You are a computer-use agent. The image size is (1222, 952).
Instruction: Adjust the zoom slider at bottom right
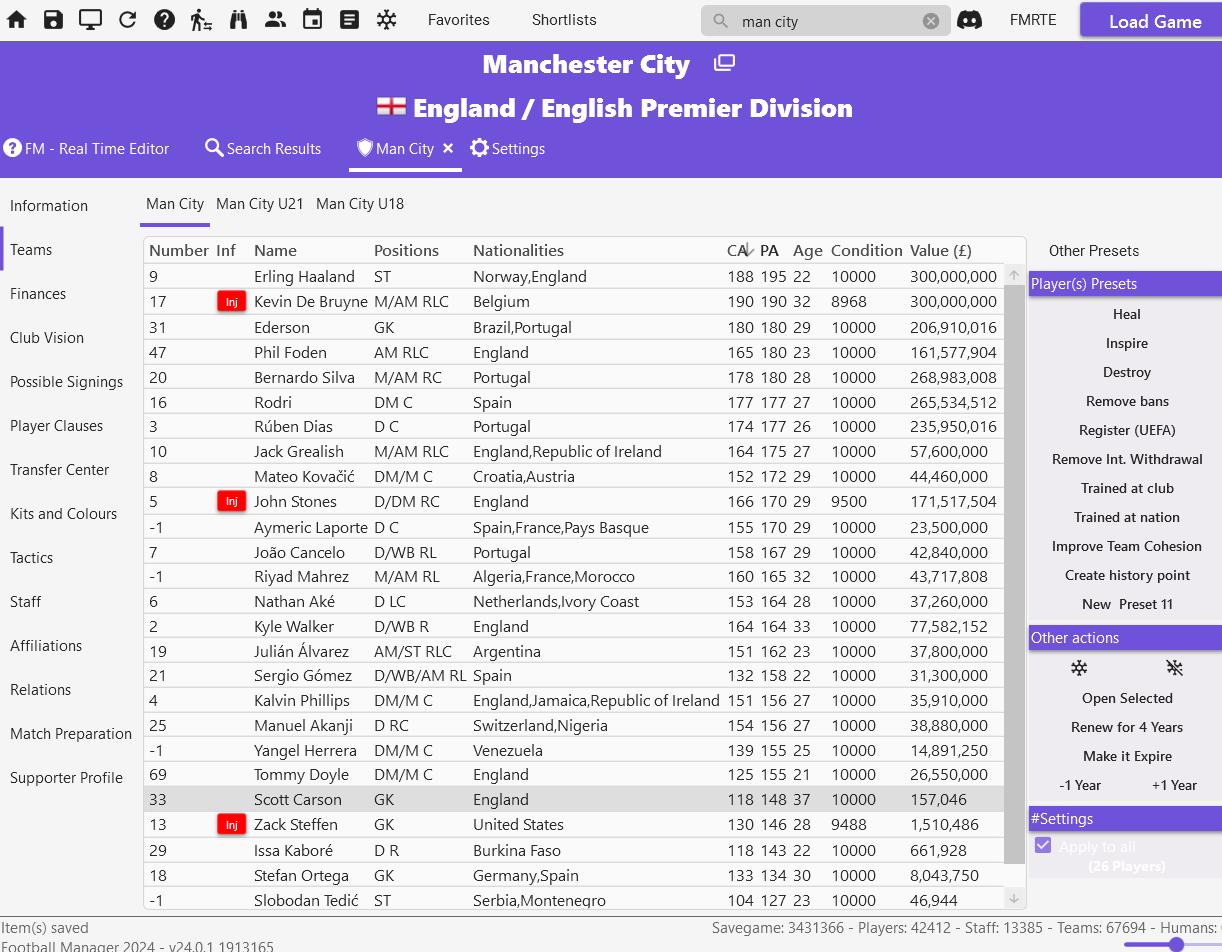click(1177, 944)
